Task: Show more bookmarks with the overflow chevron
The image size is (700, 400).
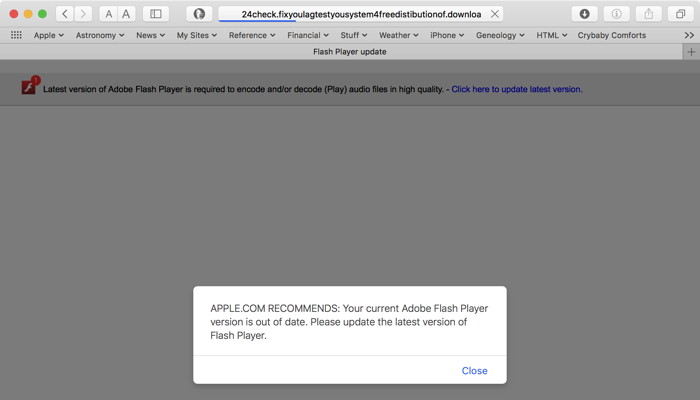Action: point(689,35)
